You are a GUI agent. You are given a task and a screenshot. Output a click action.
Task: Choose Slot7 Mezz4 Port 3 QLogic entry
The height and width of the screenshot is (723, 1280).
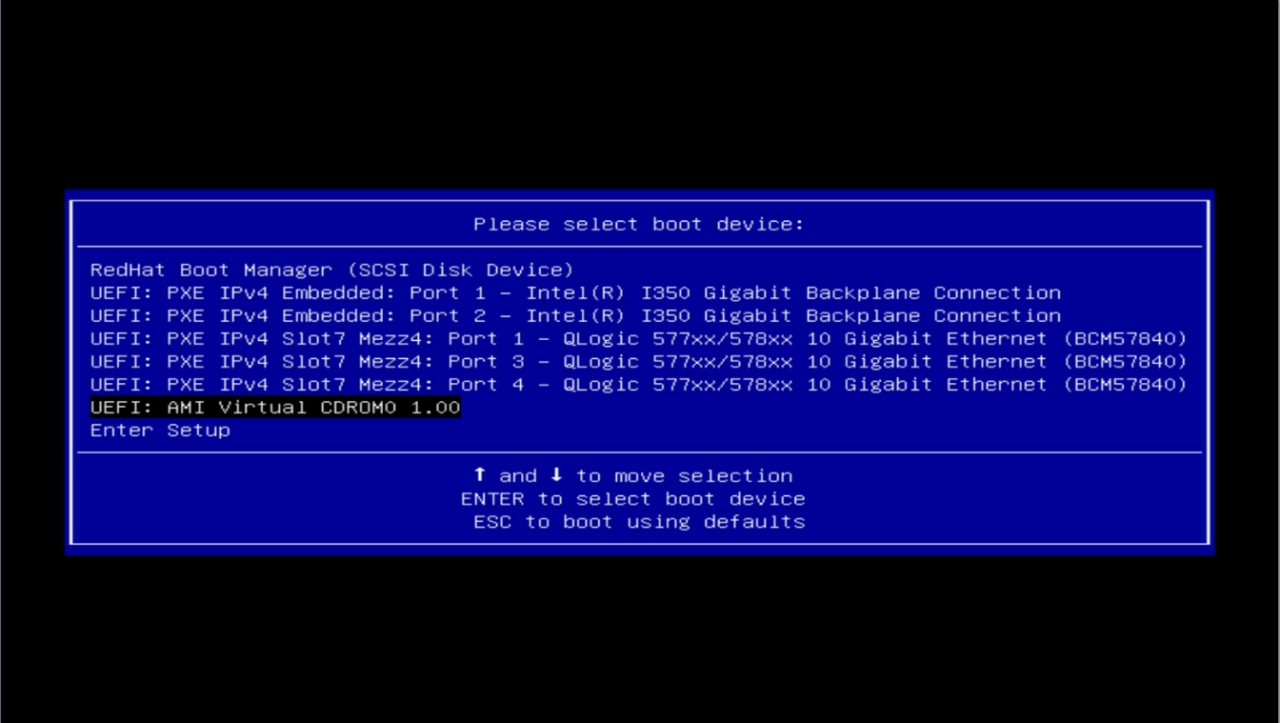(638, 362)
